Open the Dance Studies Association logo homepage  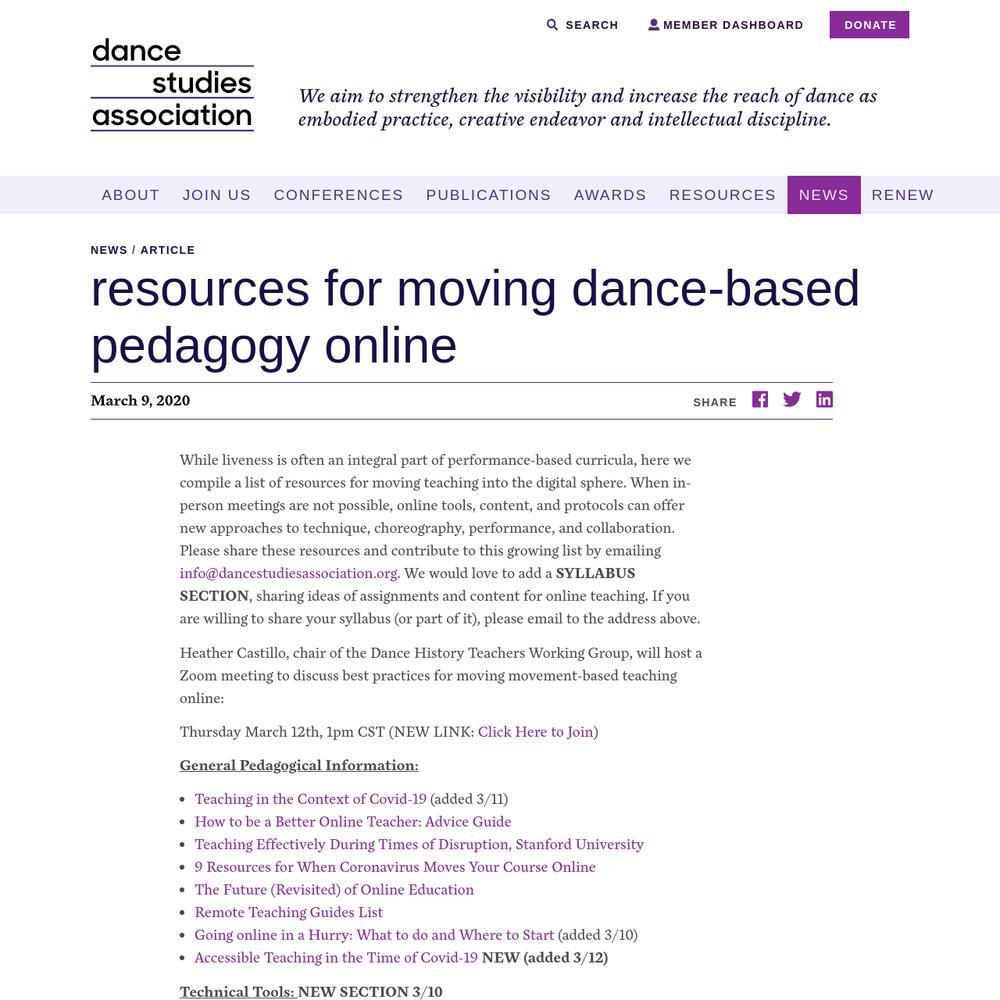click(172, 85)
